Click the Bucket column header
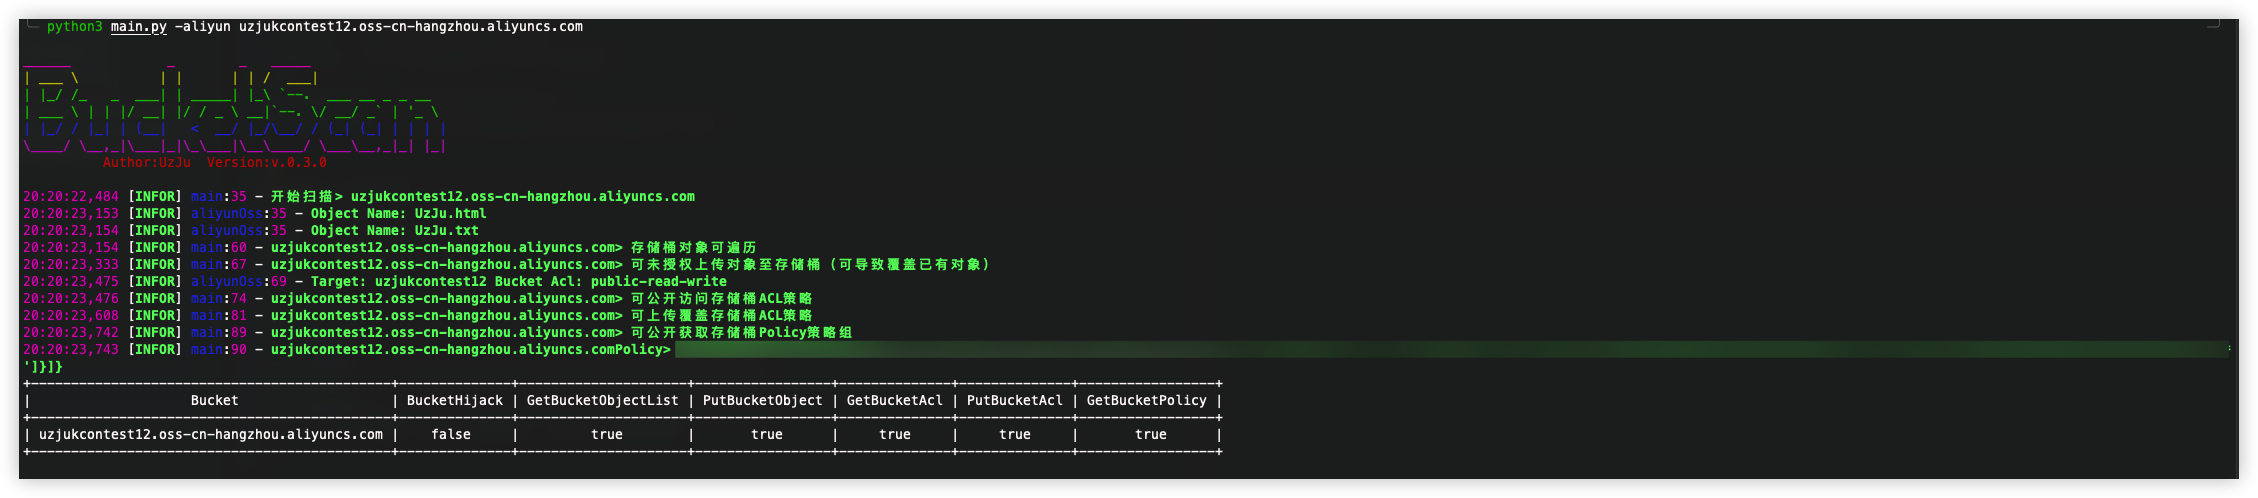Viewport: 2258px width, 498px height. (214, 401)
